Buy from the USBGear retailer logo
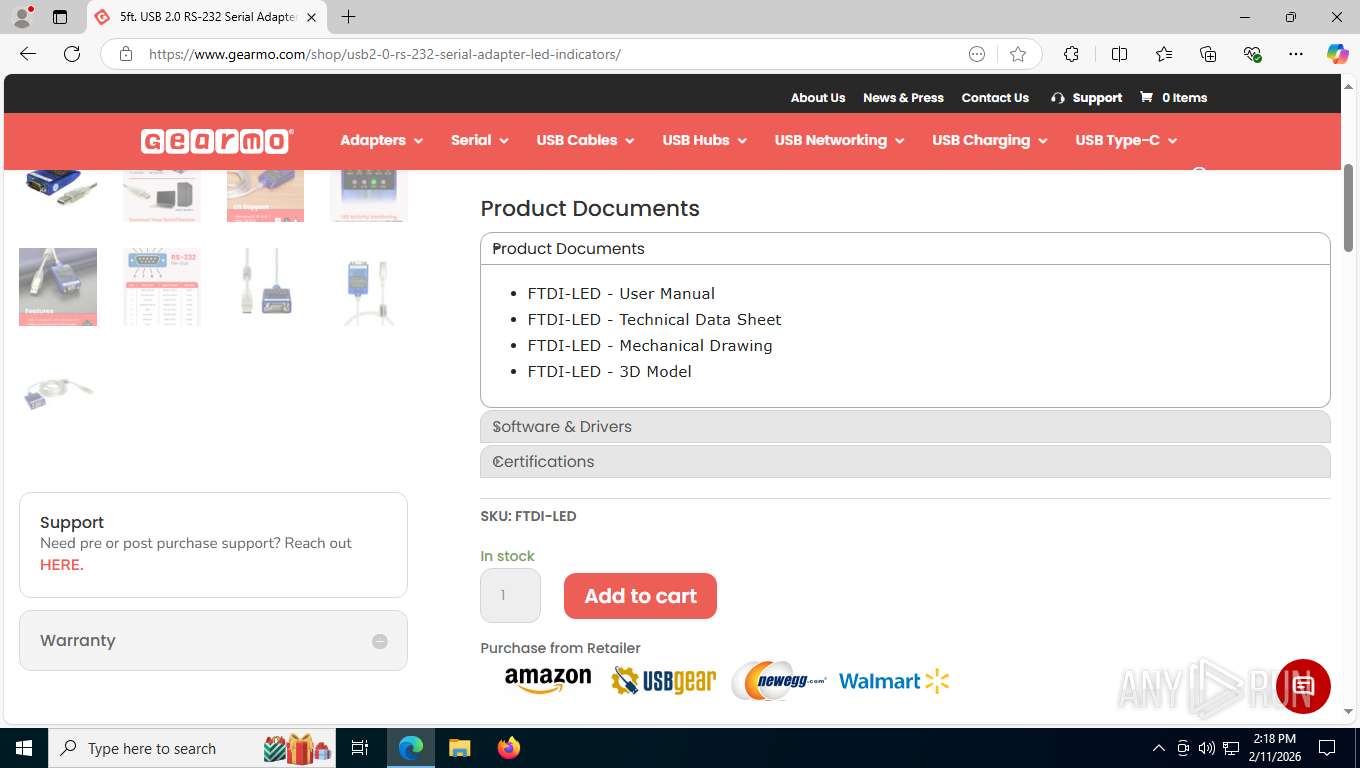The width and height of the screenshot is (1360, 768). tap(663, 681)
